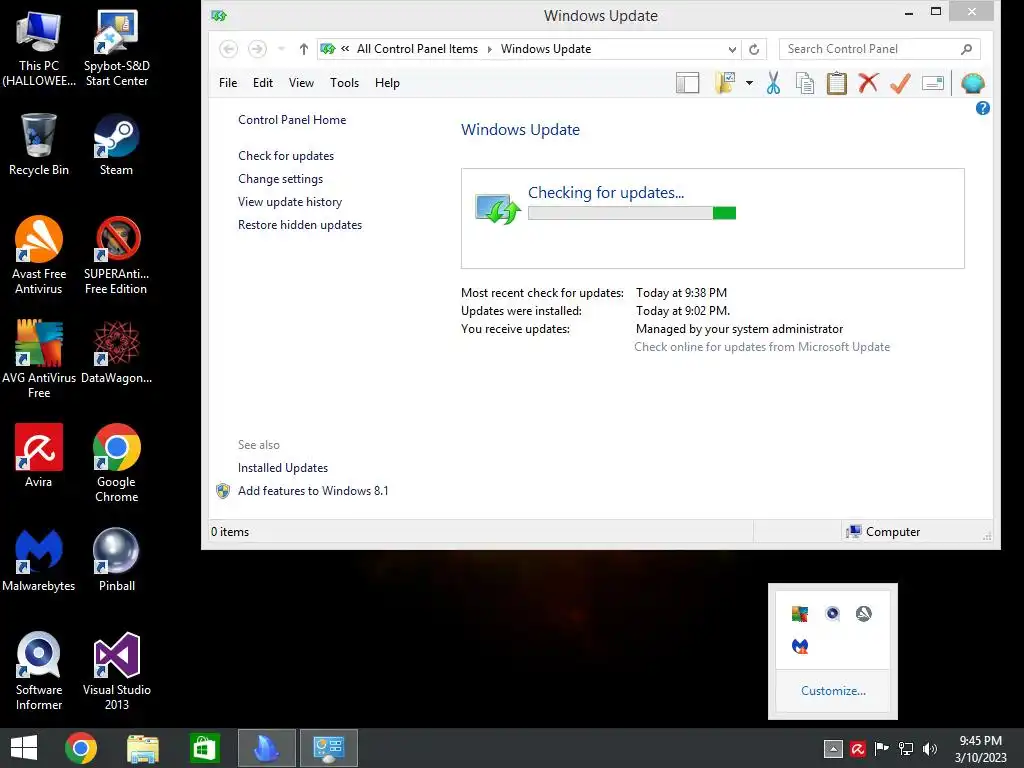Viewport: 1024px width, 768px height.
Task: Click the taskbar clock showing 9:45 PM
Action: click(x=980, y=748)
